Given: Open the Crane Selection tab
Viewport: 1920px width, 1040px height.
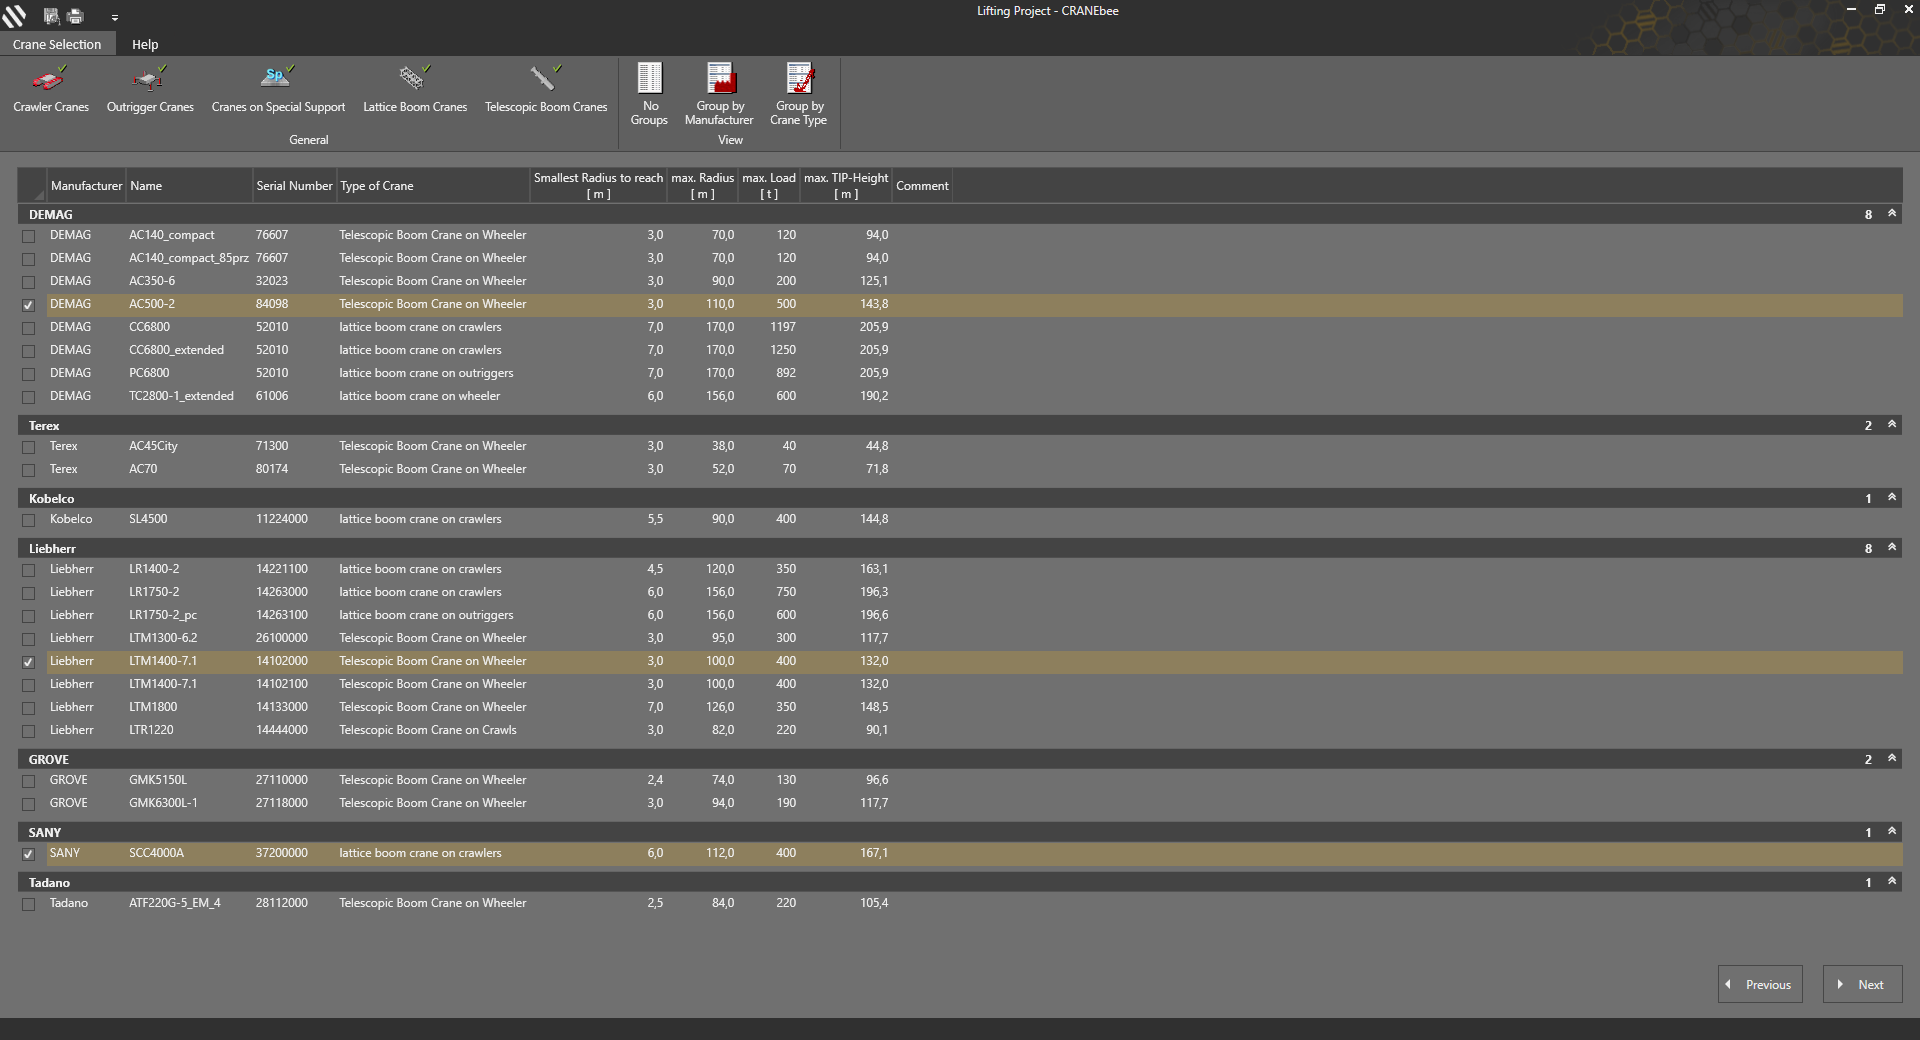Looking at the screenshot, I should (x=57, y=44).
